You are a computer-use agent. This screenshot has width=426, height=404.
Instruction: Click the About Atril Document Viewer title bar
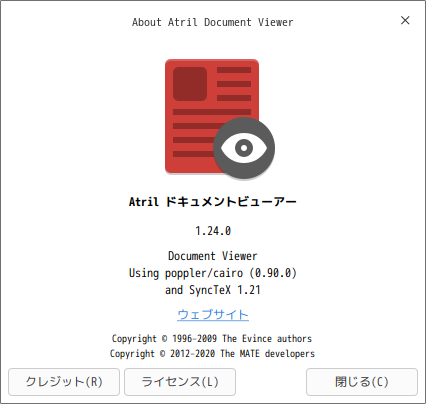(x=213, y=22)
